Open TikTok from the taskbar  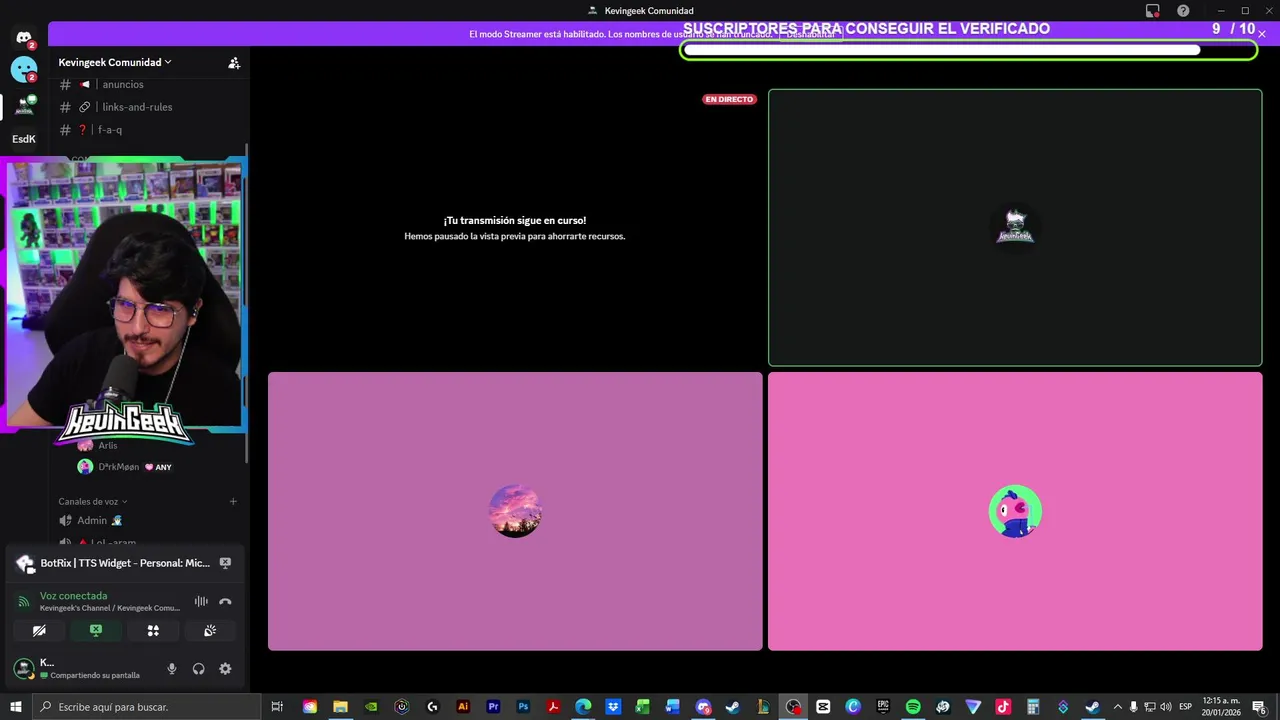[x=1003, y=707]
